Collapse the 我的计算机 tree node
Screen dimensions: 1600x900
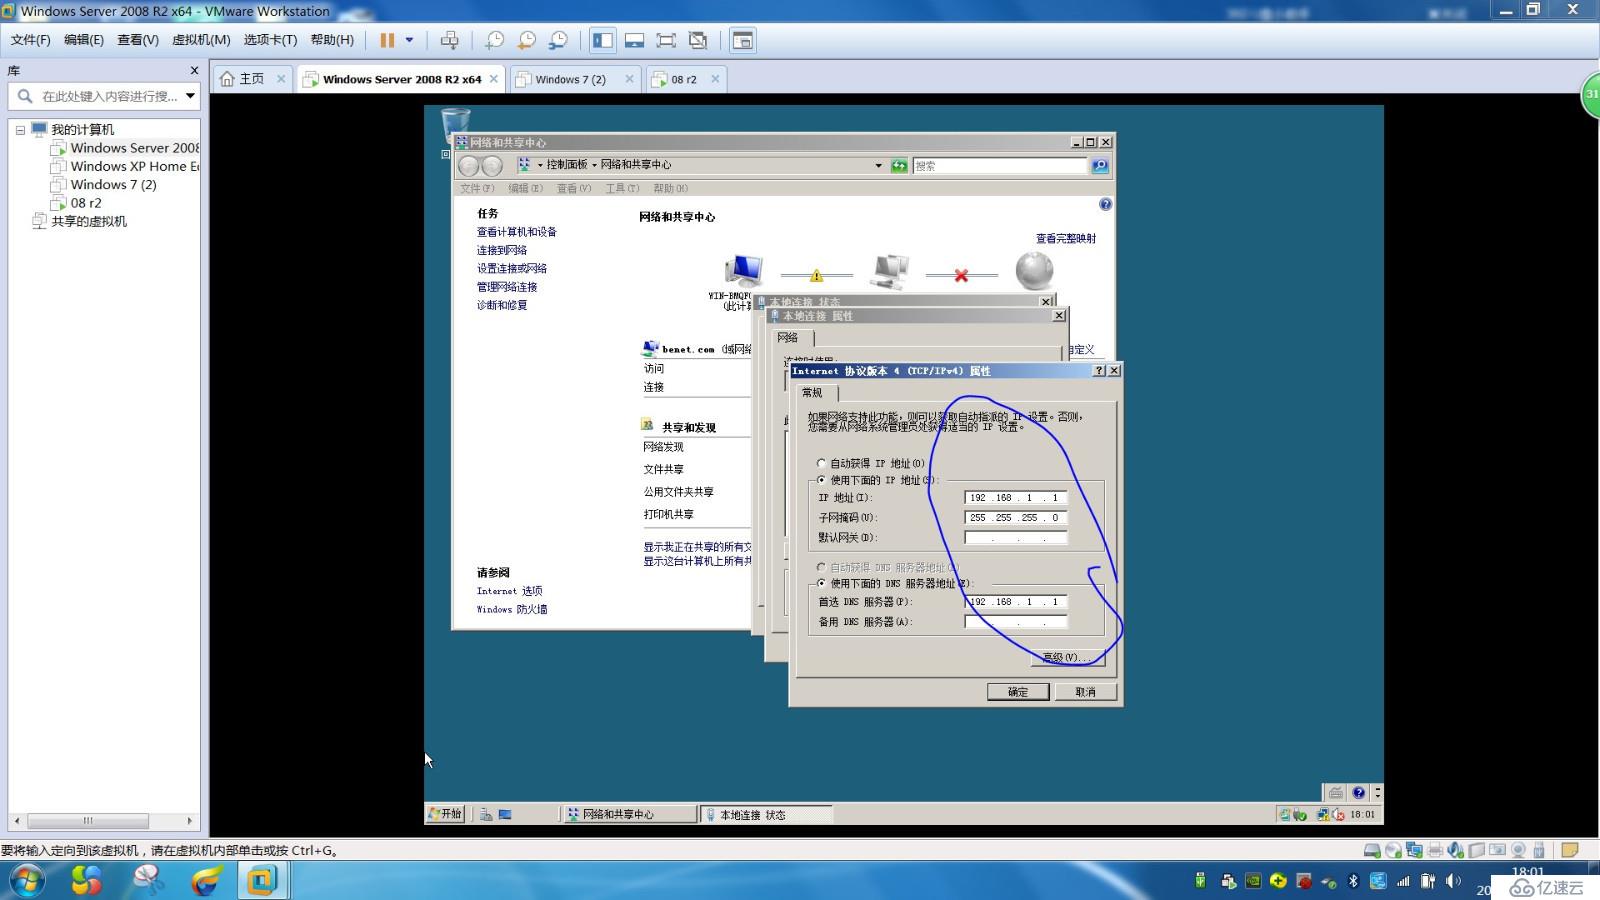(x=20, y=130)
